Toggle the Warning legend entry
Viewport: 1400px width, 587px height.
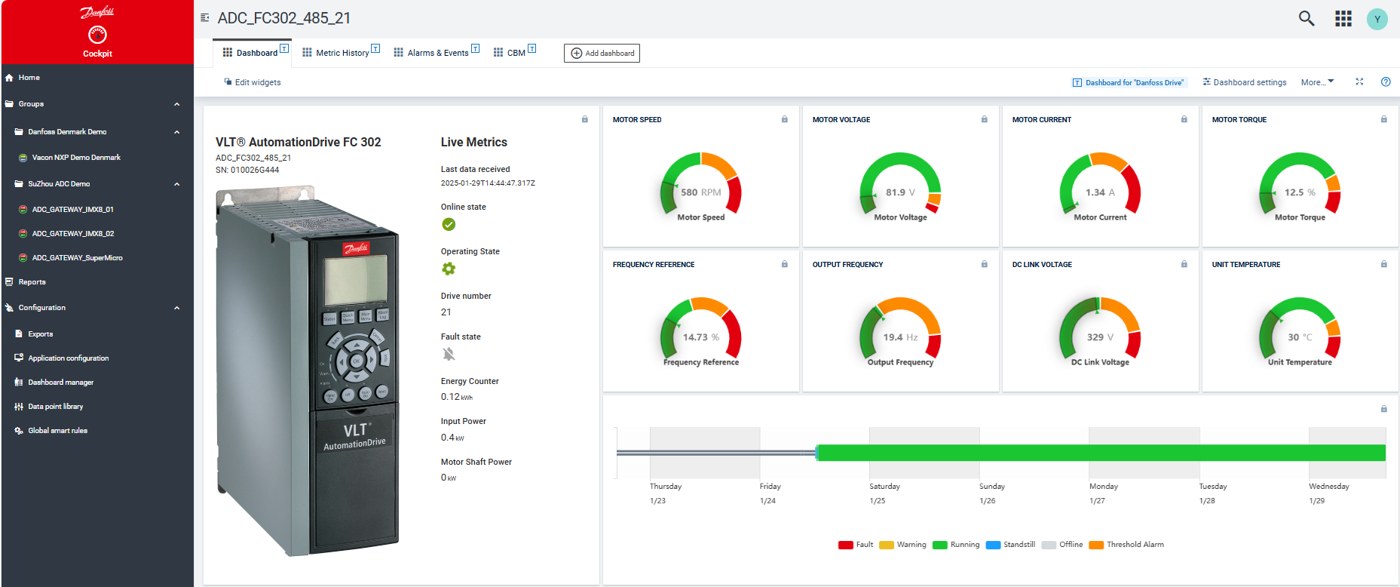(x=903, y=545)
